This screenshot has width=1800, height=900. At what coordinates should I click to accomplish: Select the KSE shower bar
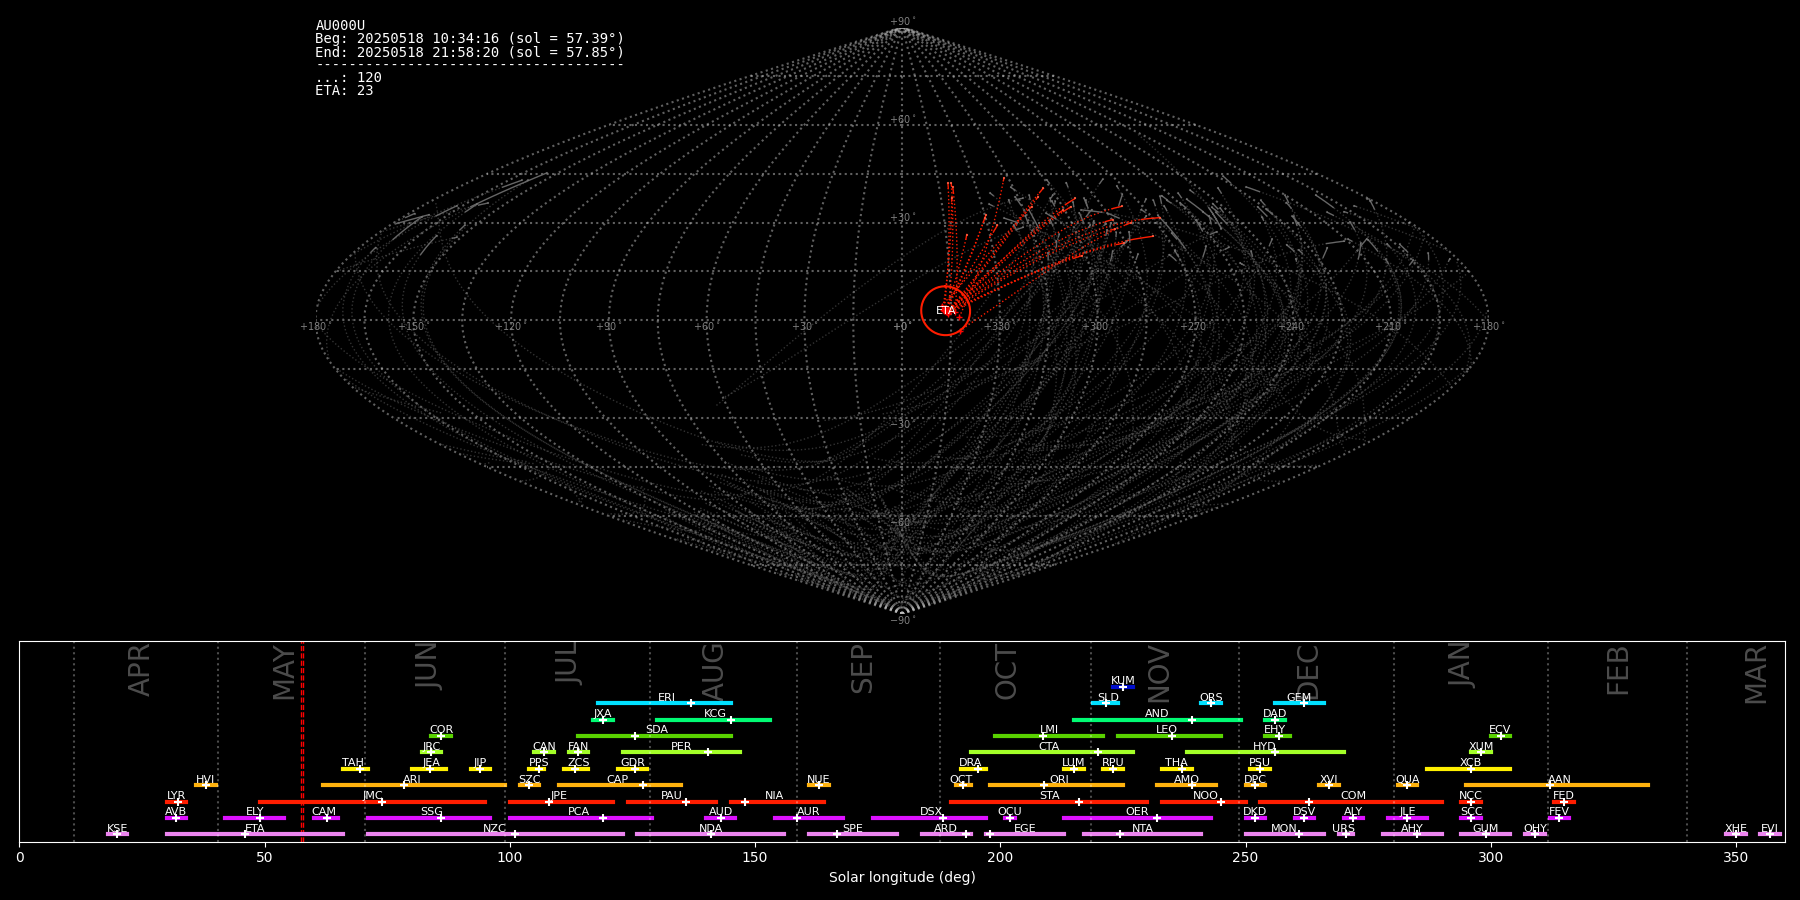(117, 834)
